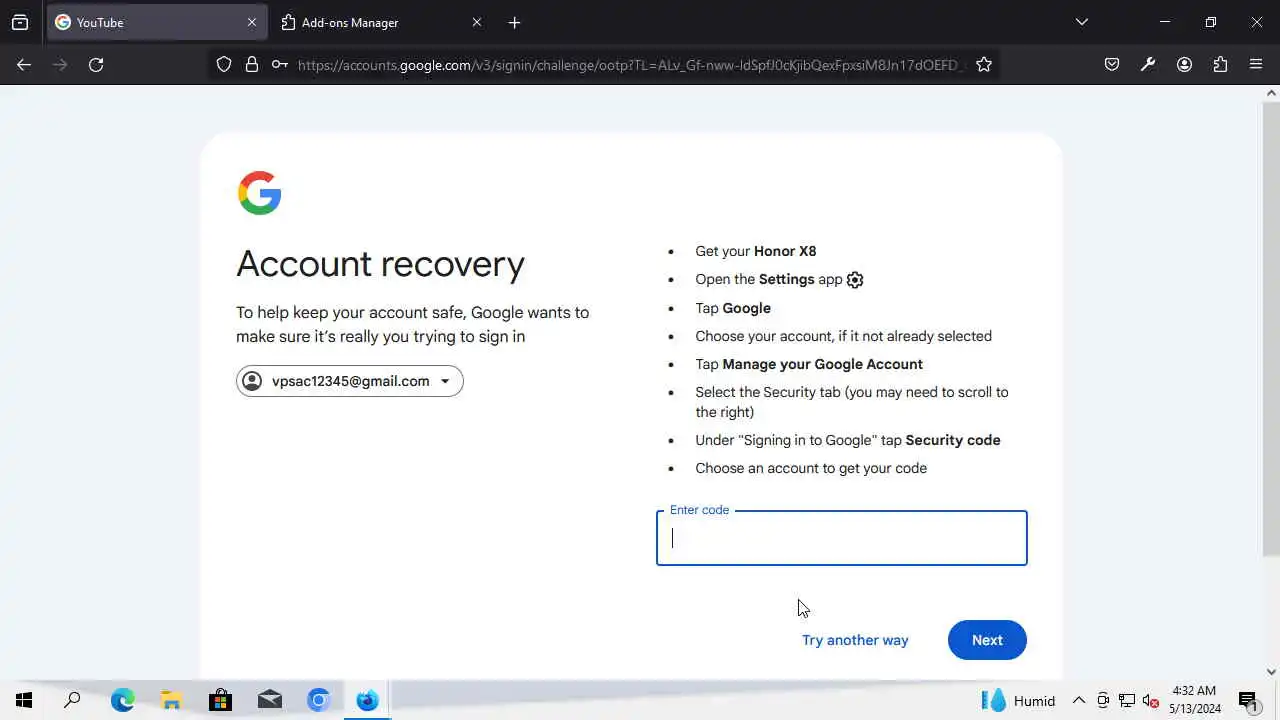1280x720 pixels.
Task: Expand the vpsac12345@gmail.com account selector
Action: [349, 381]
